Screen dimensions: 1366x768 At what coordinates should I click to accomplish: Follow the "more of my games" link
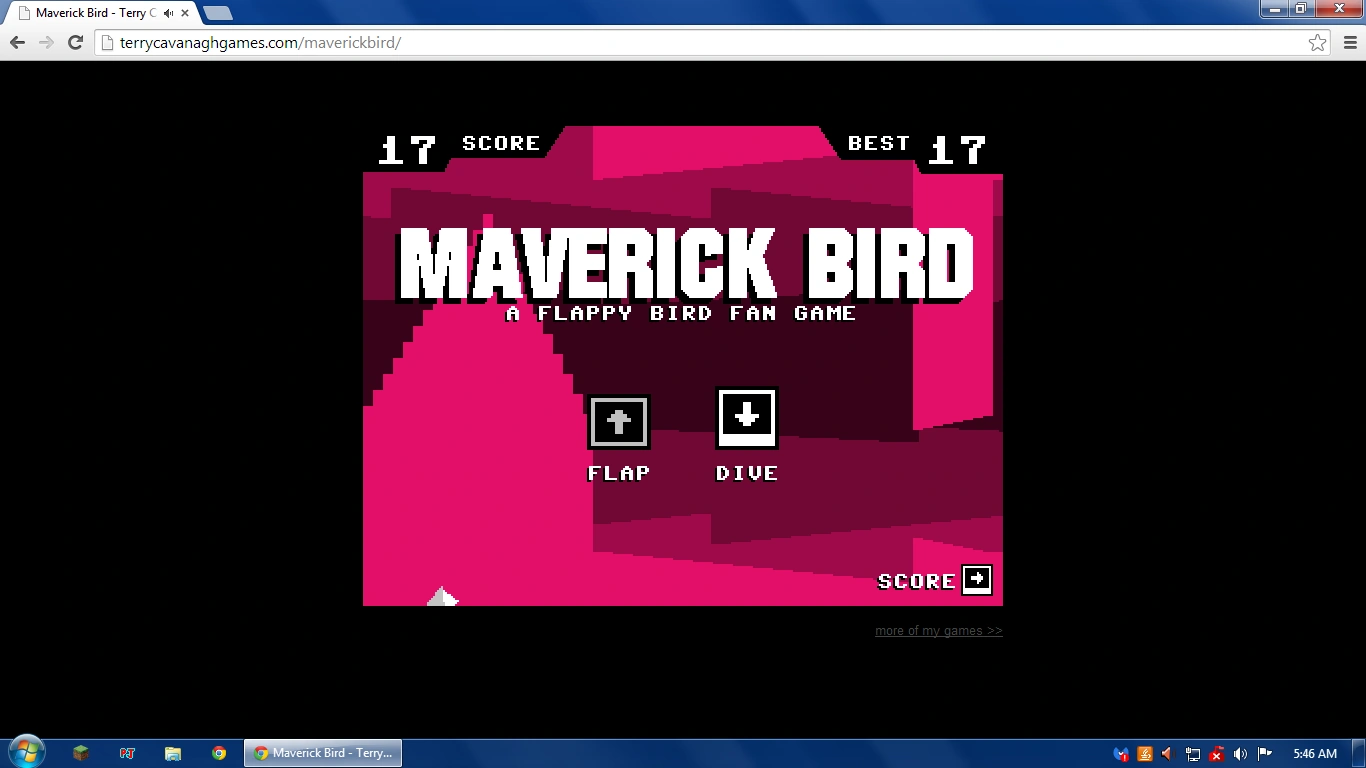point(938,631)
